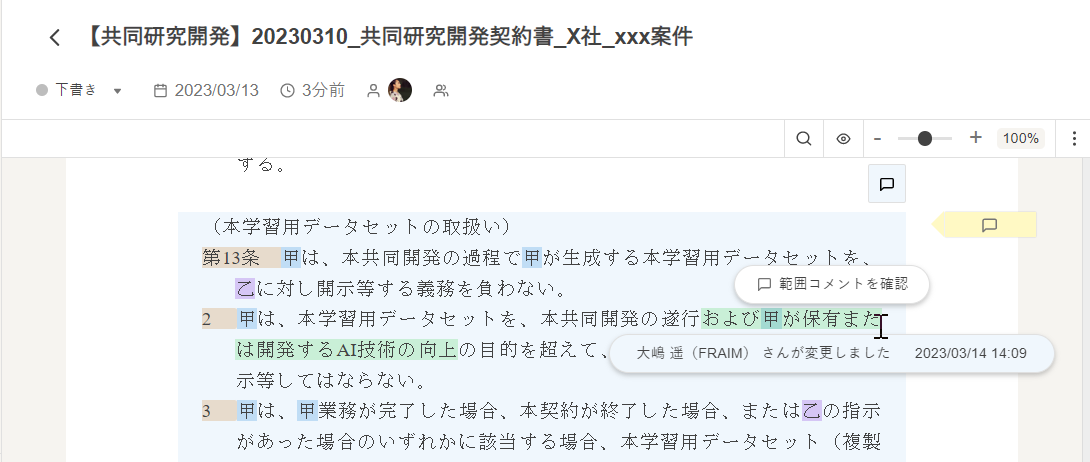Viewport: 1090px width, 462px height.
Task: Toggle the eye visibility icon
Action: (x=843, y=138)
